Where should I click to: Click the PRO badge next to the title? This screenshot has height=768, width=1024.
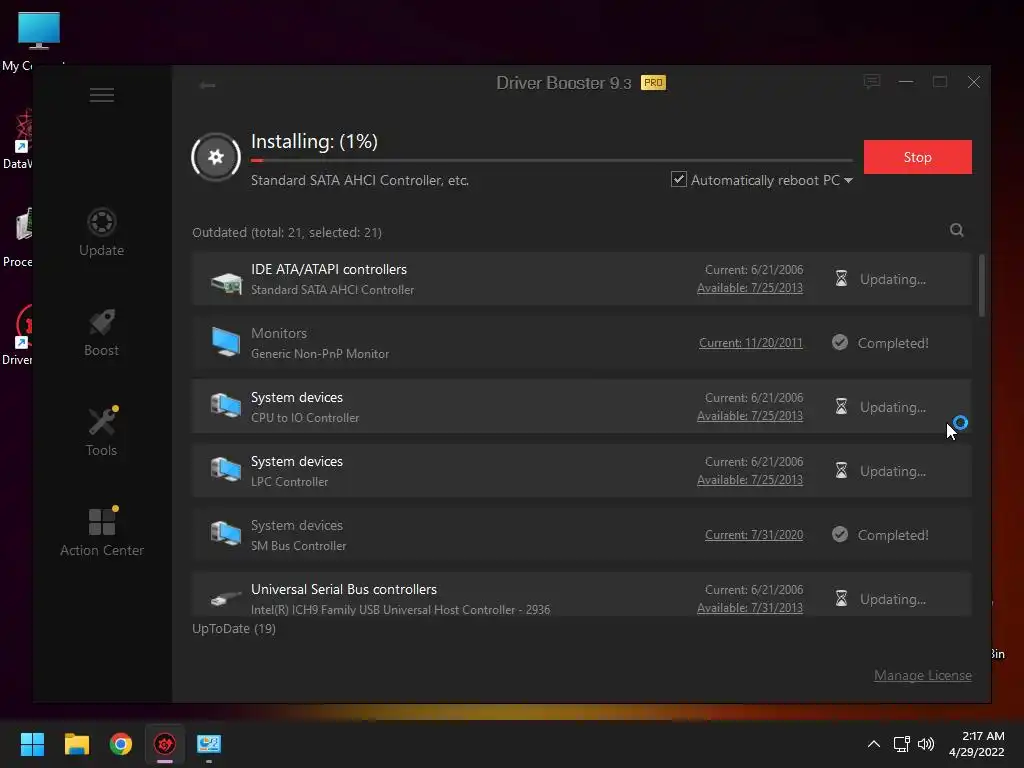(653, 82)
